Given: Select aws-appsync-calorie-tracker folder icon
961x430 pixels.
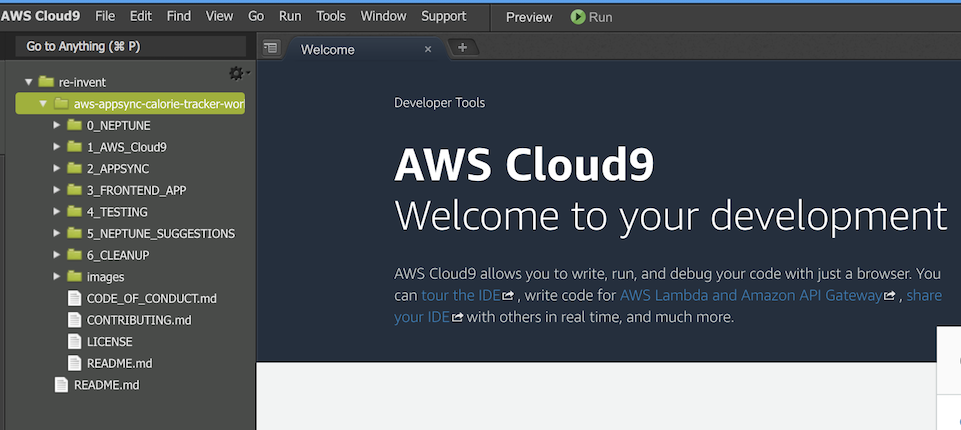Looking at the screenshot, I should (x=61, y=104).
